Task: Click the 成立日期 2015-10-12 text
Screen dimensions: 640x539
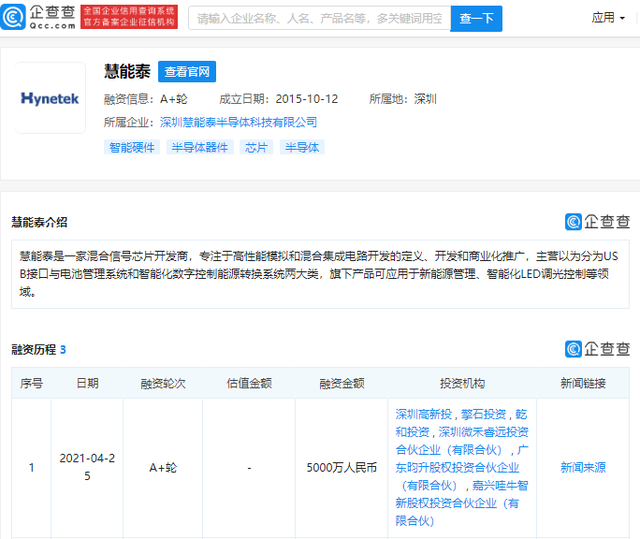Action: 279,99
